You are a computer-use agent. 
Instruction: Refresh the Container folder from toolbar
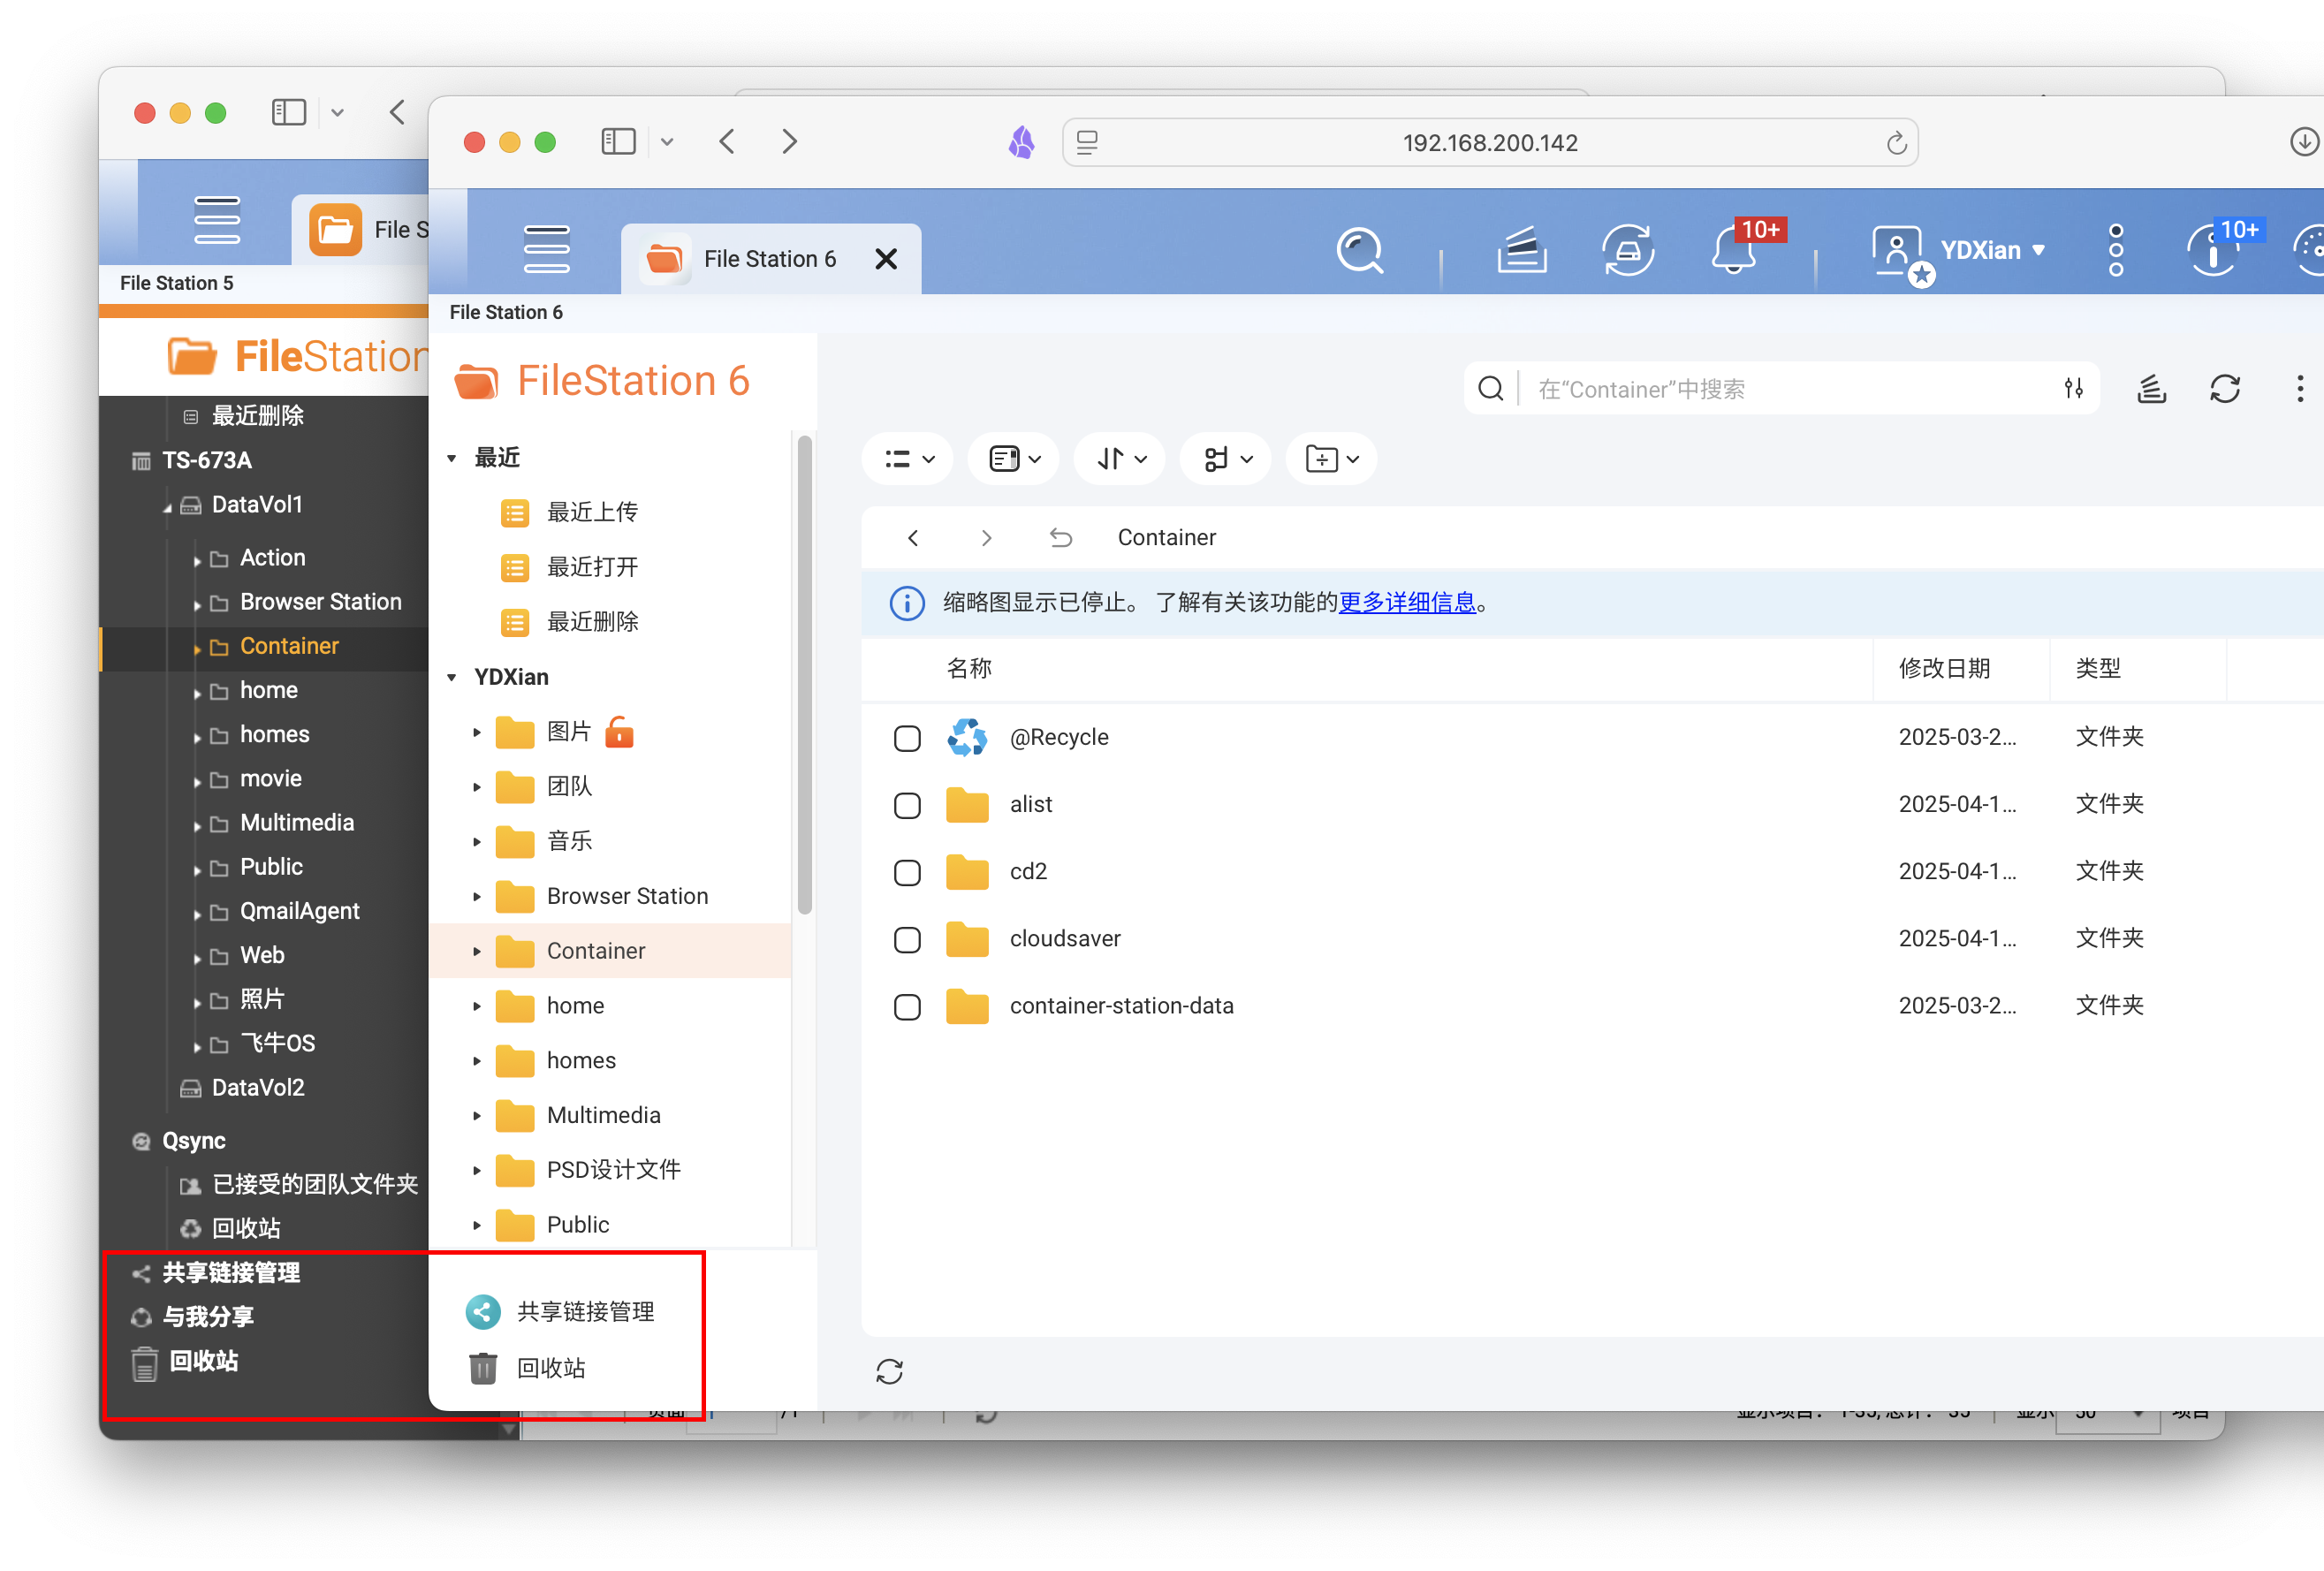pos(2224,388)
